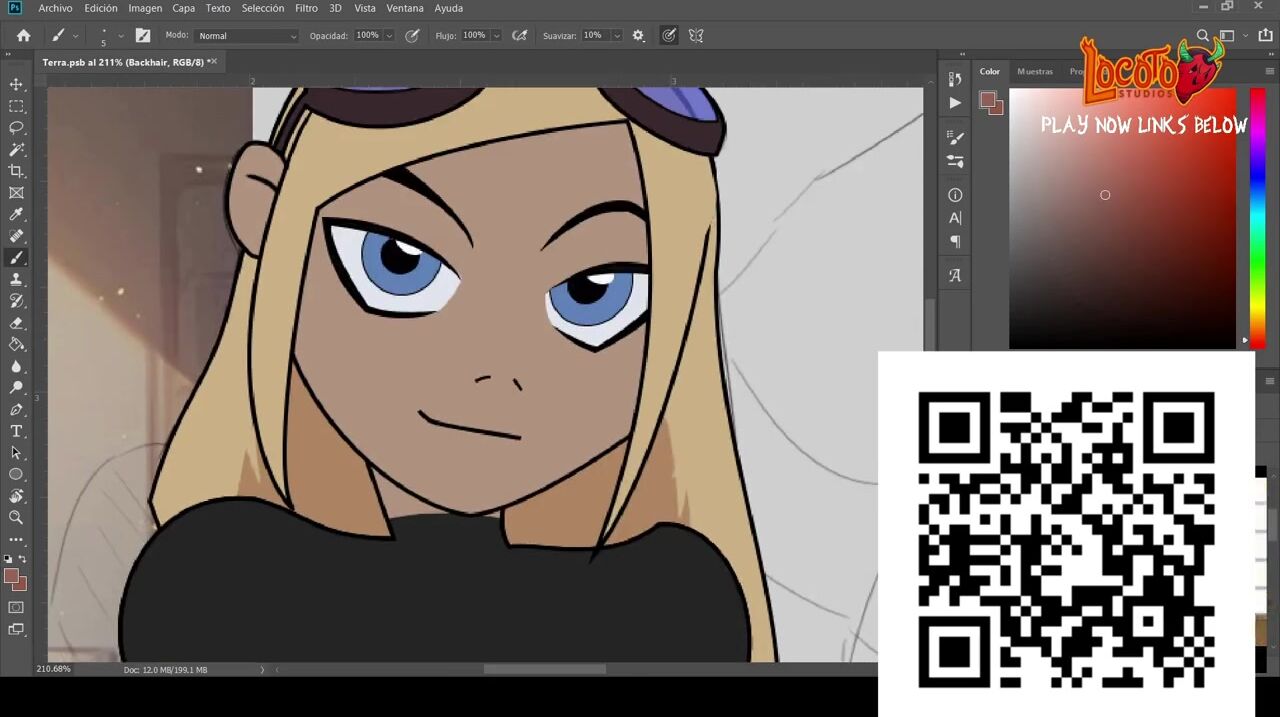
Task: Open the Imagen menu
Action: coord(145,8)
